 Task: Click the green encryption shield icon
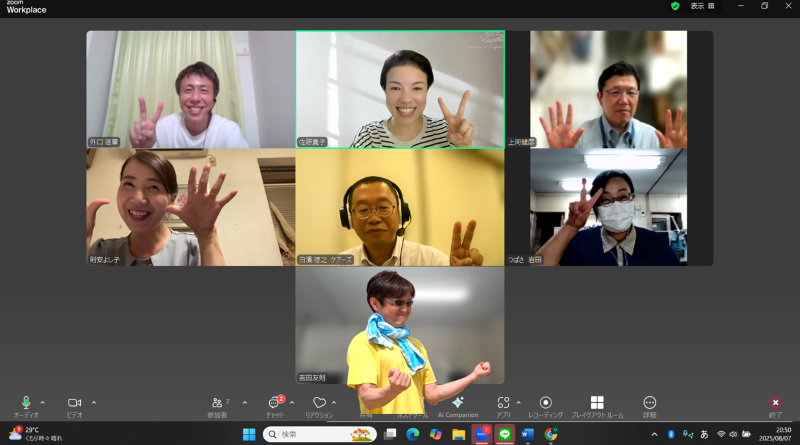point(675,6)
